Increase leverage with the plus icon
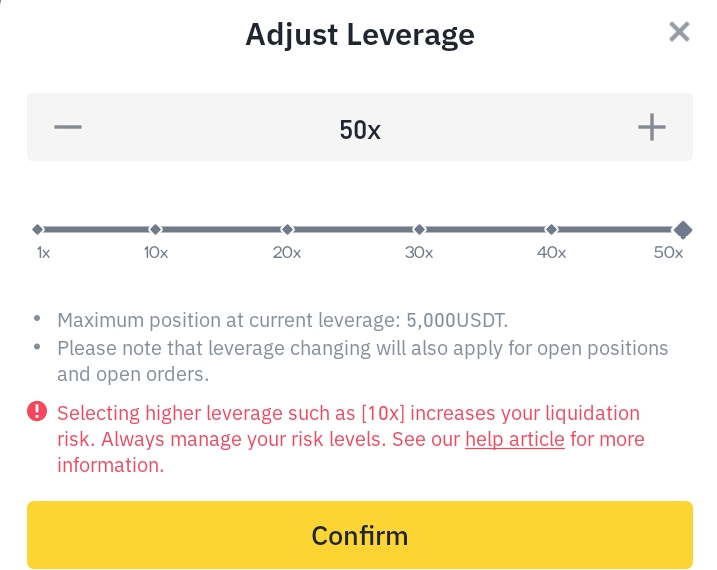This screenshot has width=717, height=570. pyautogui.click(x=652, y=127)
